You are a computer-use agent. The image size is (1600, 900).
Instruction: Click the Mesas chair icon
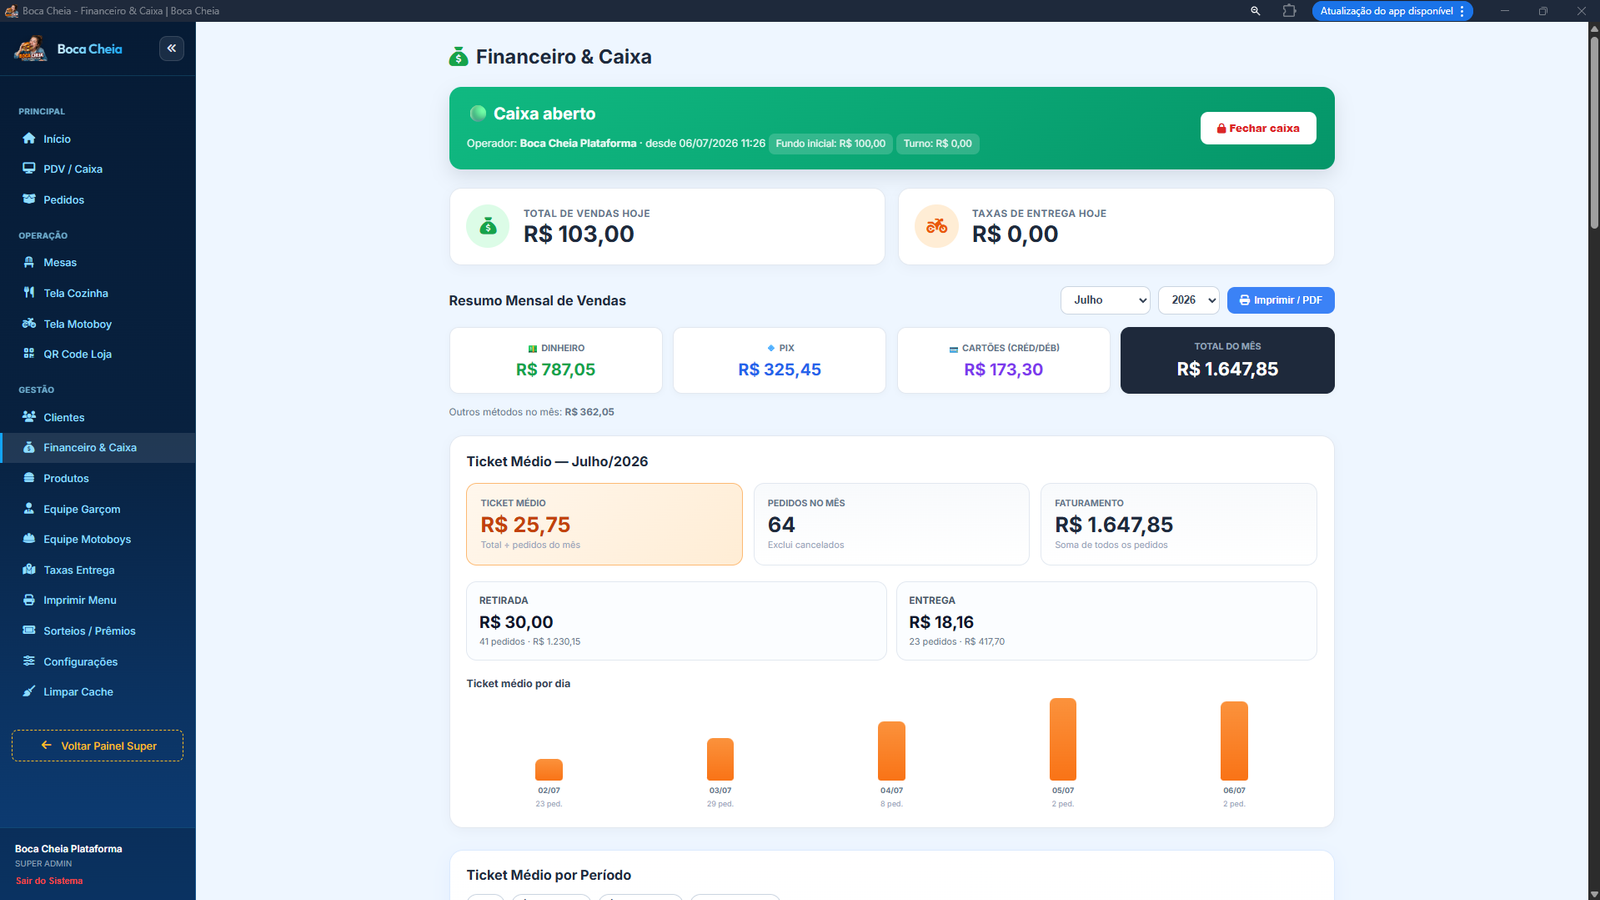coord(29,262)
